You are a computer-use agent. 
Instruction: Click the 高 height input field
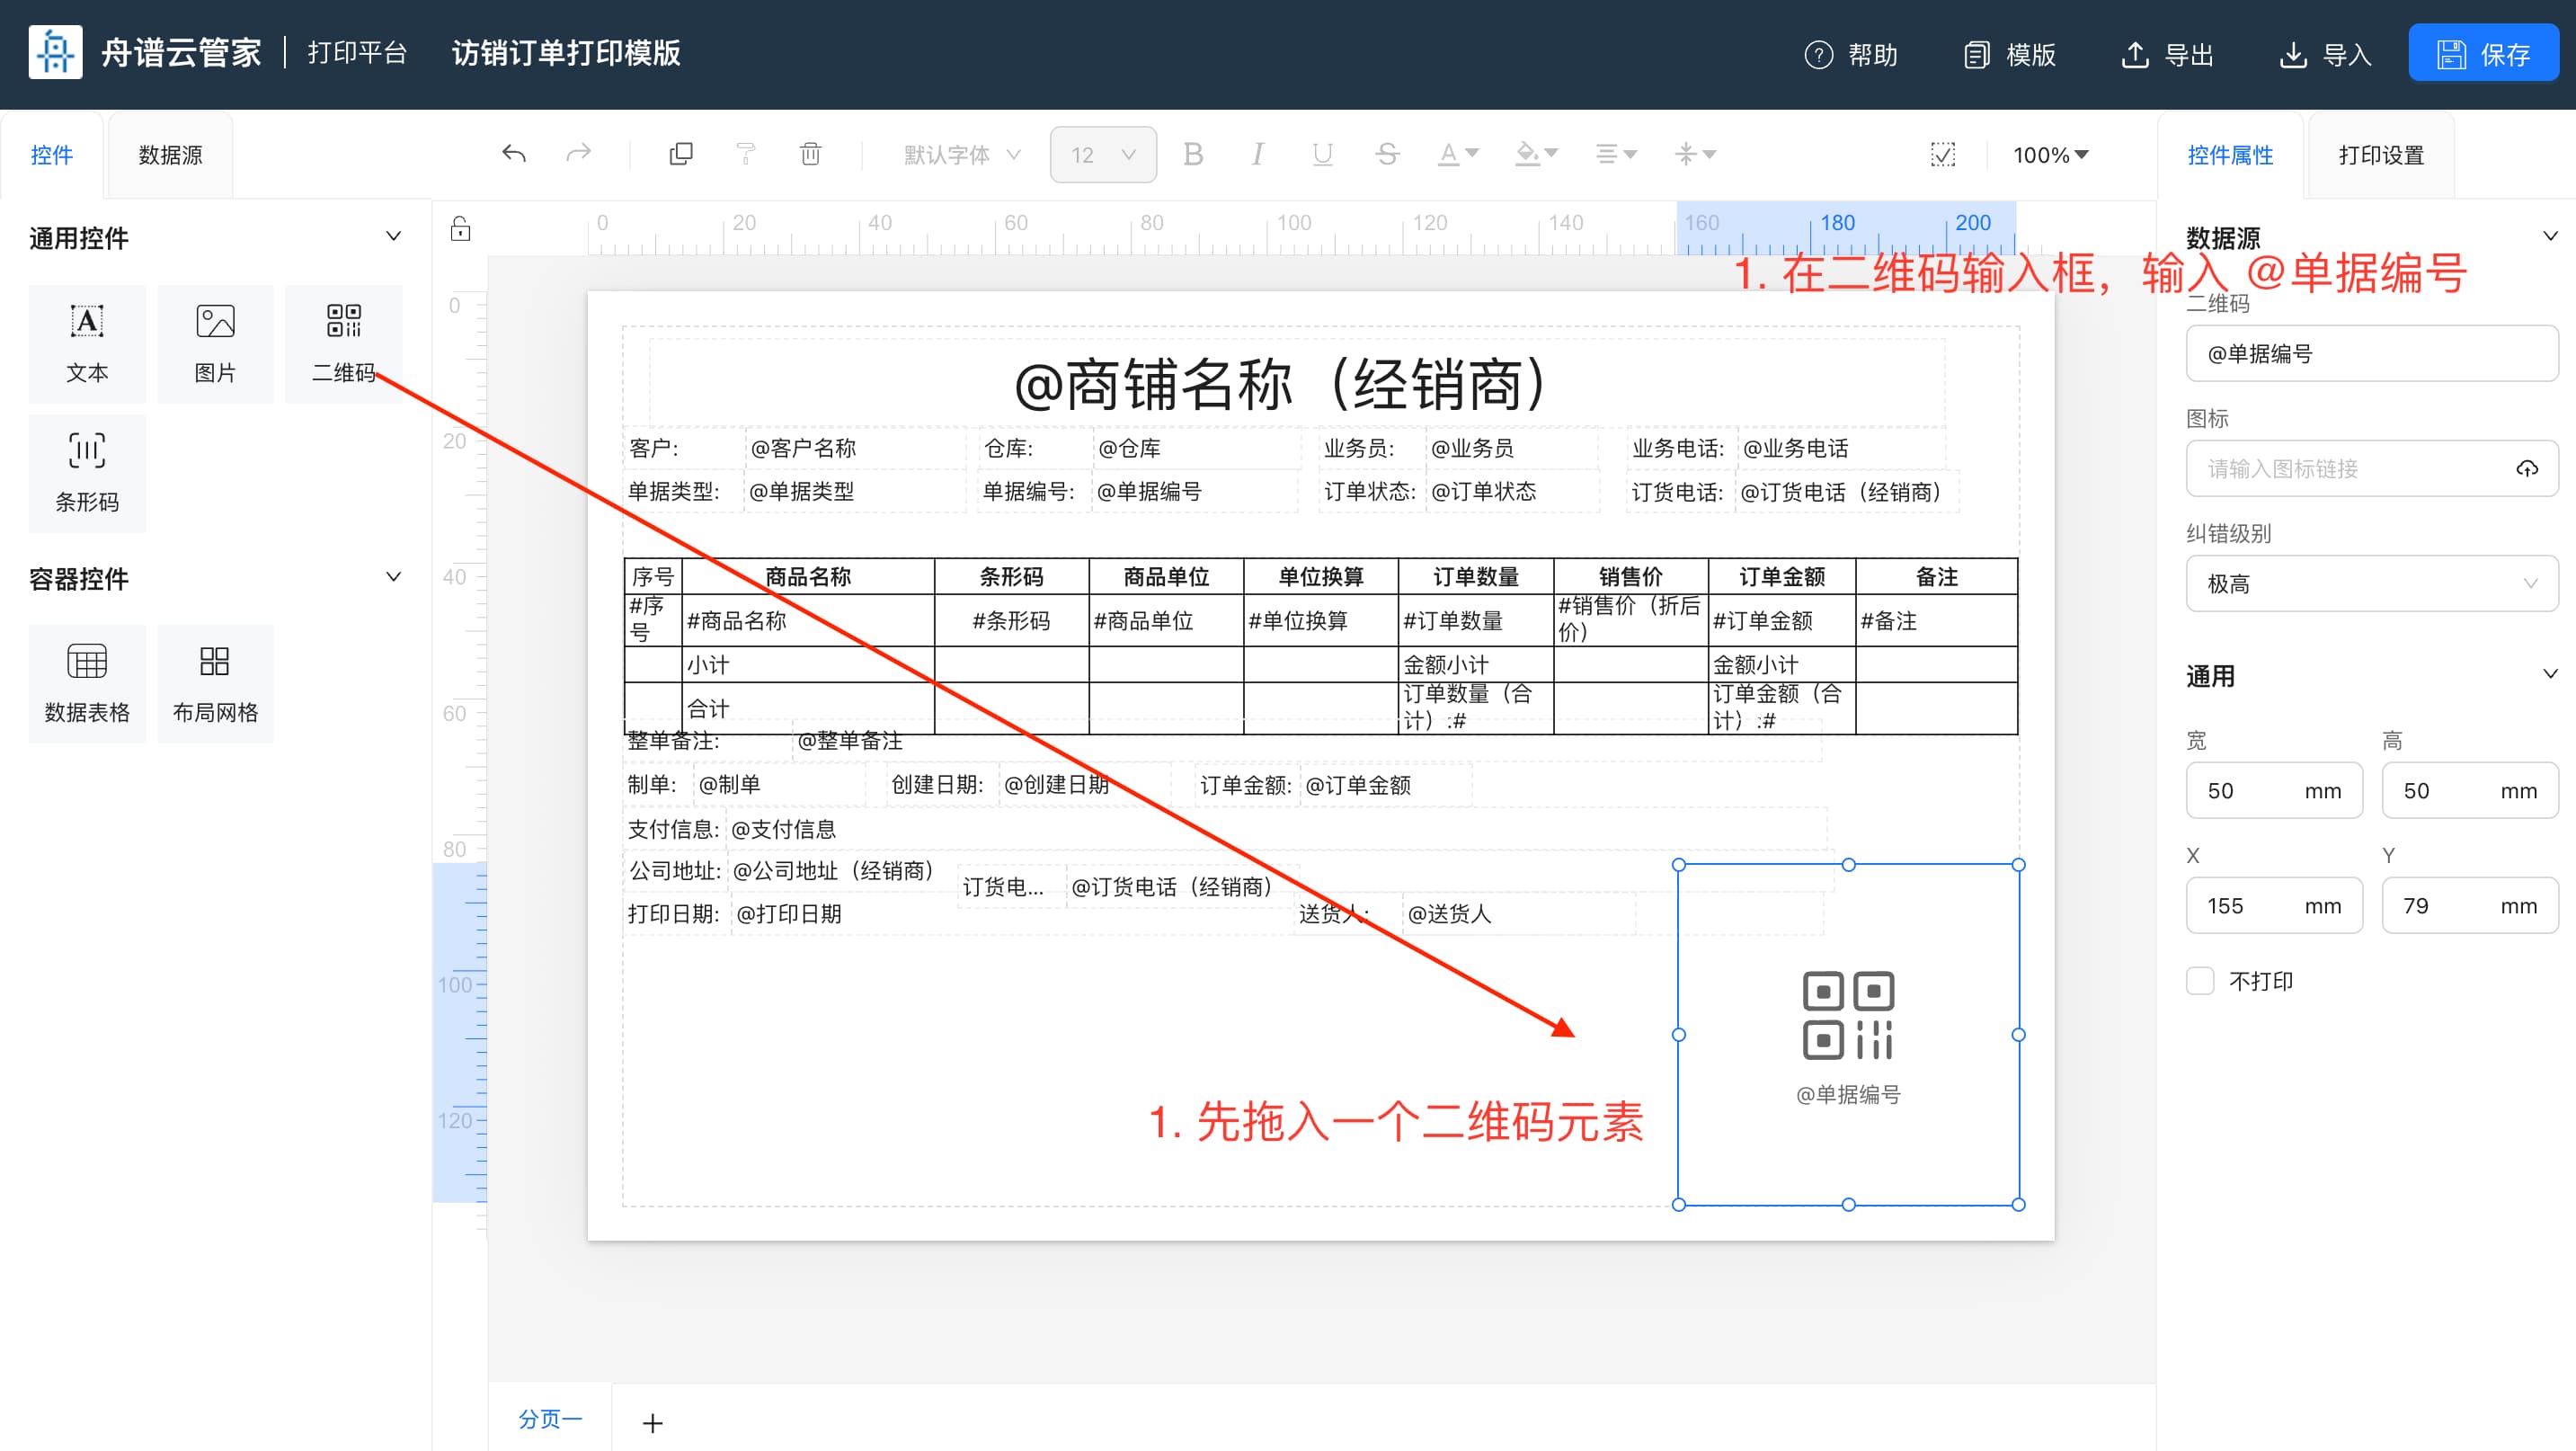pyautogui.click(x=2470, y=791)
